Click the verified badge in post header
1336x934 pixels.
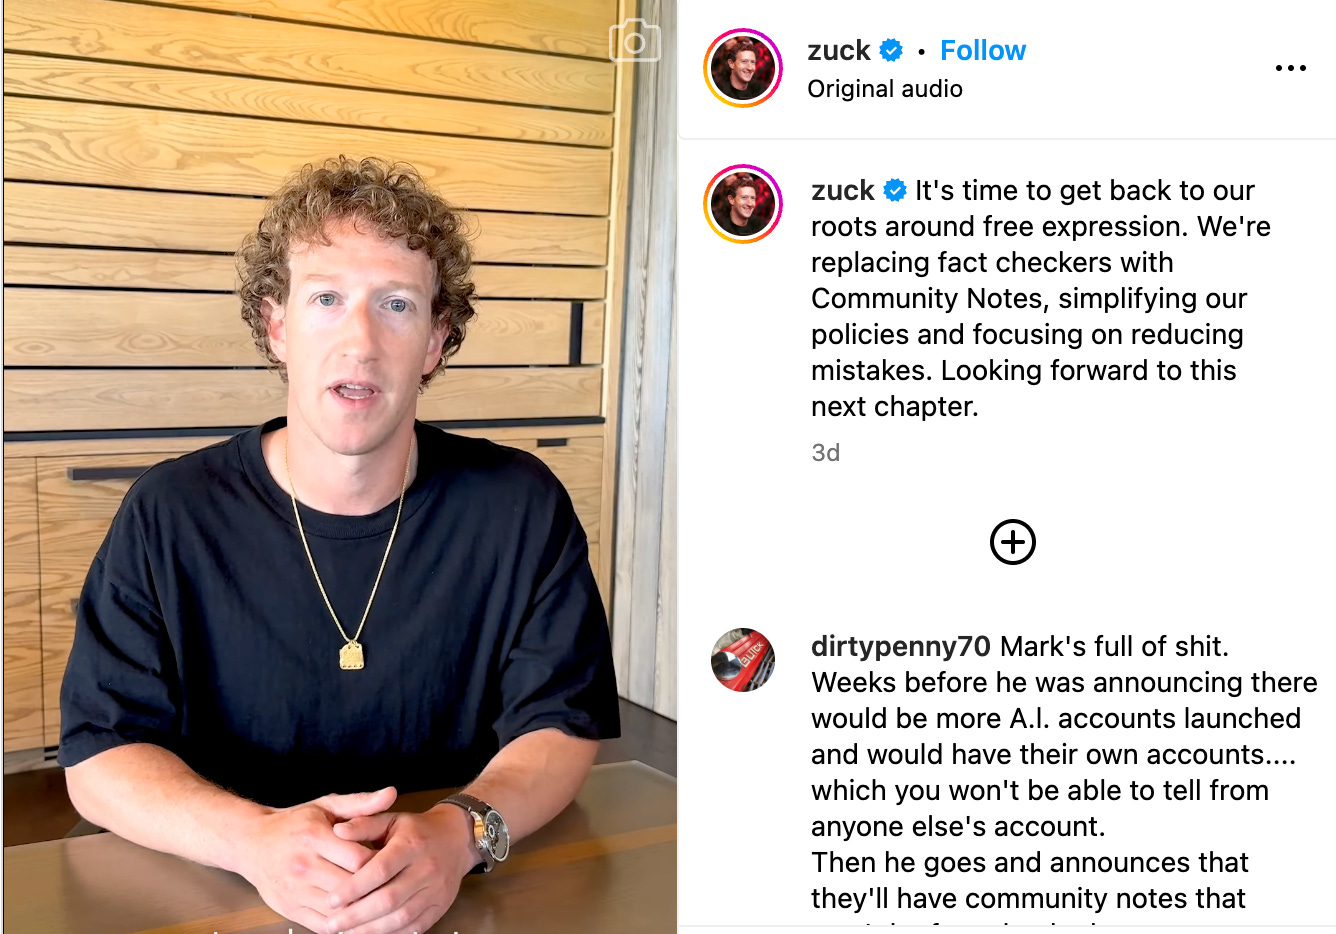(891, 50)
